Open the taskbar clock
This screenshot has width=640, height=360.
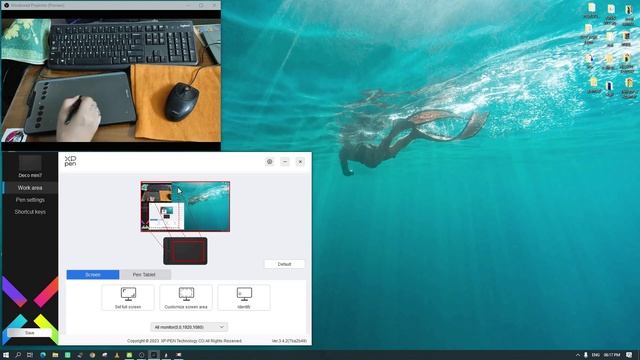tap(612, 355)
